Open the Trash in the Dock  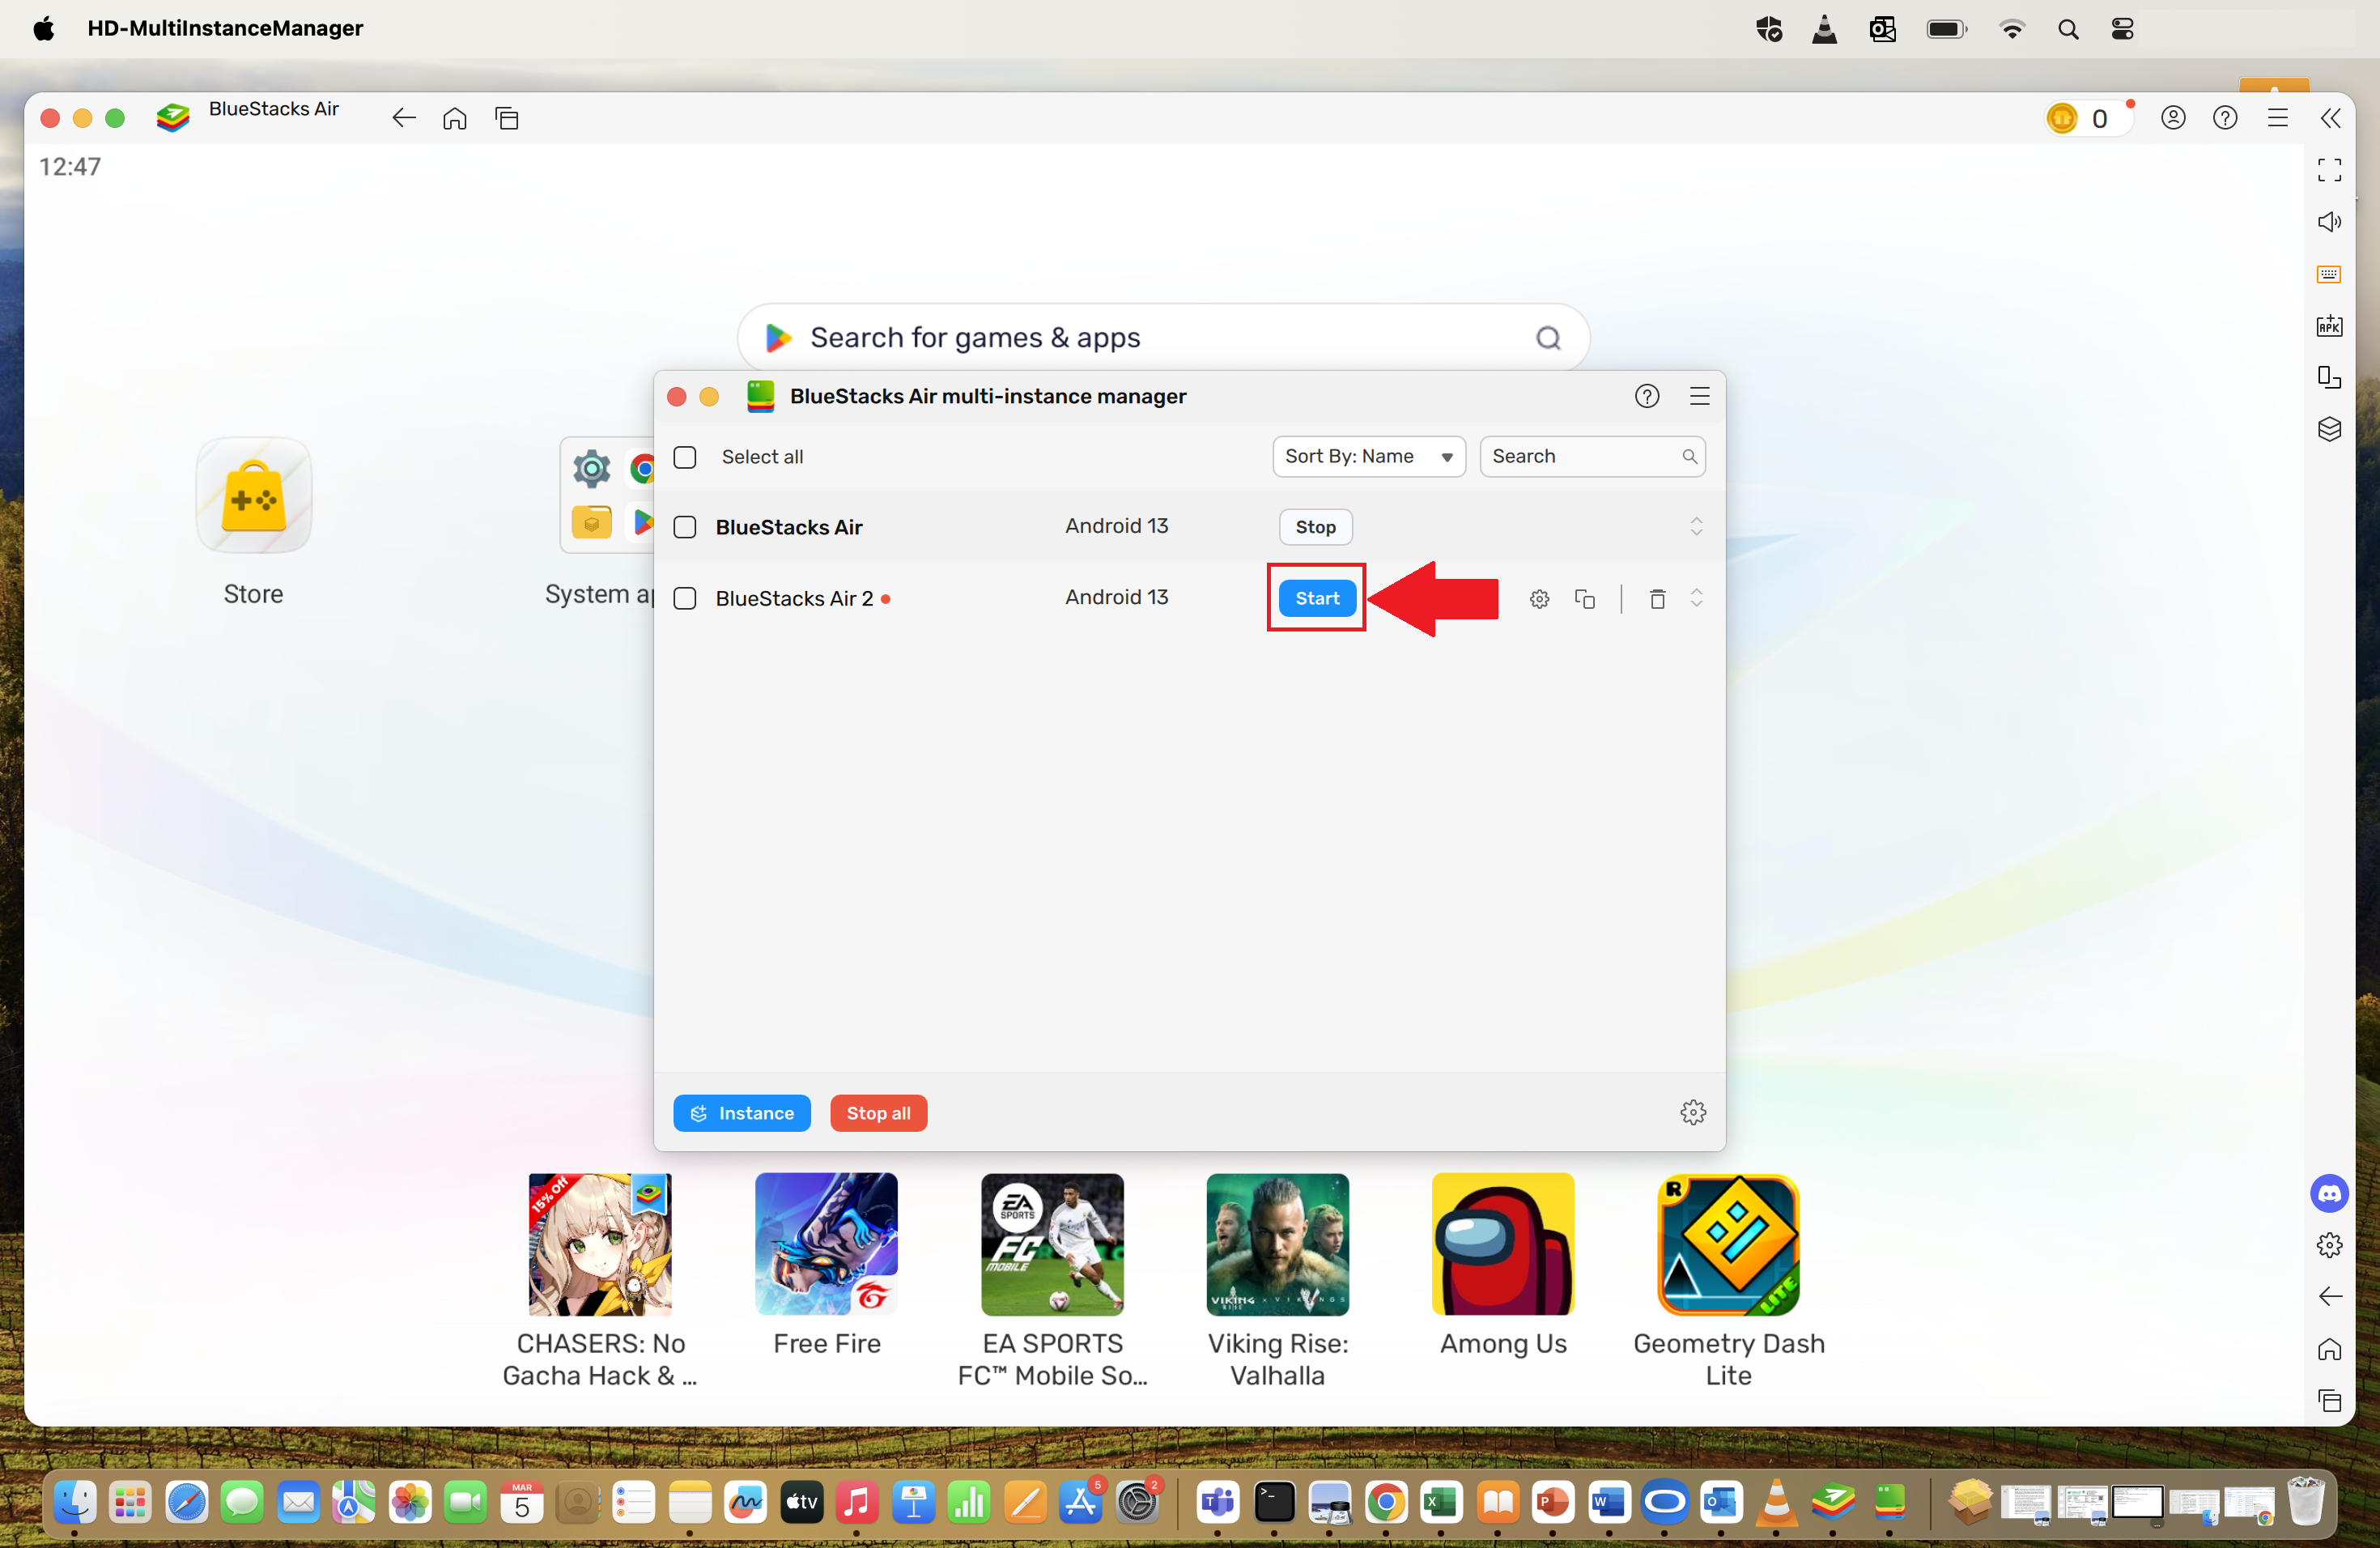[2305, 1501]
